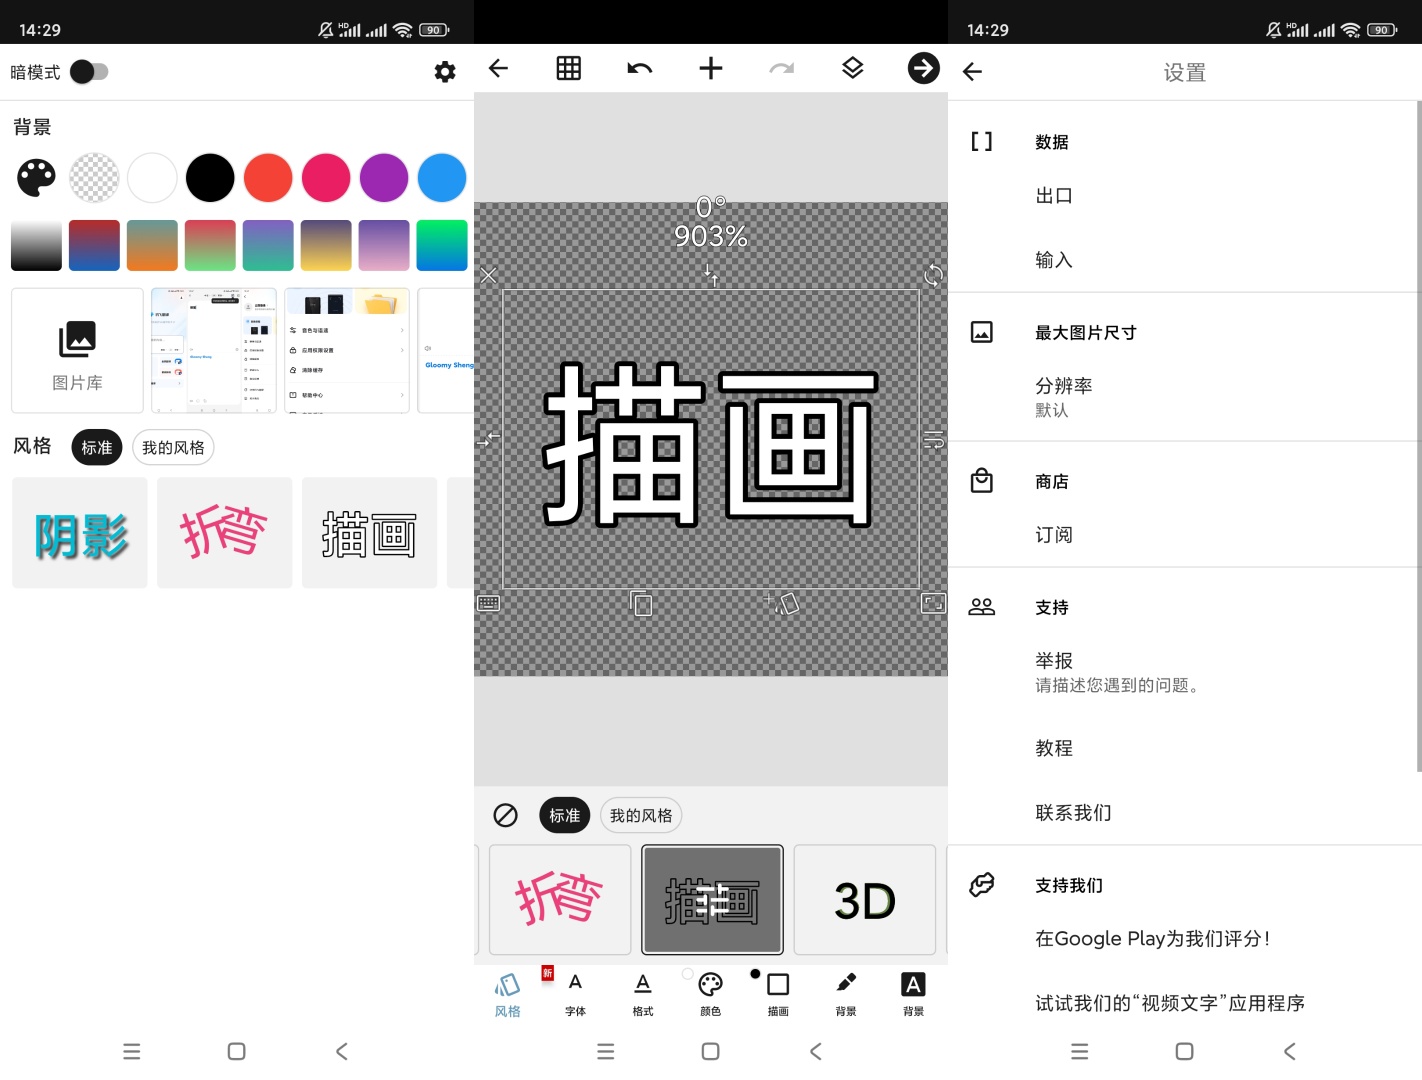
Task: Add new element with plus icon
Action: tap(710, 68)
